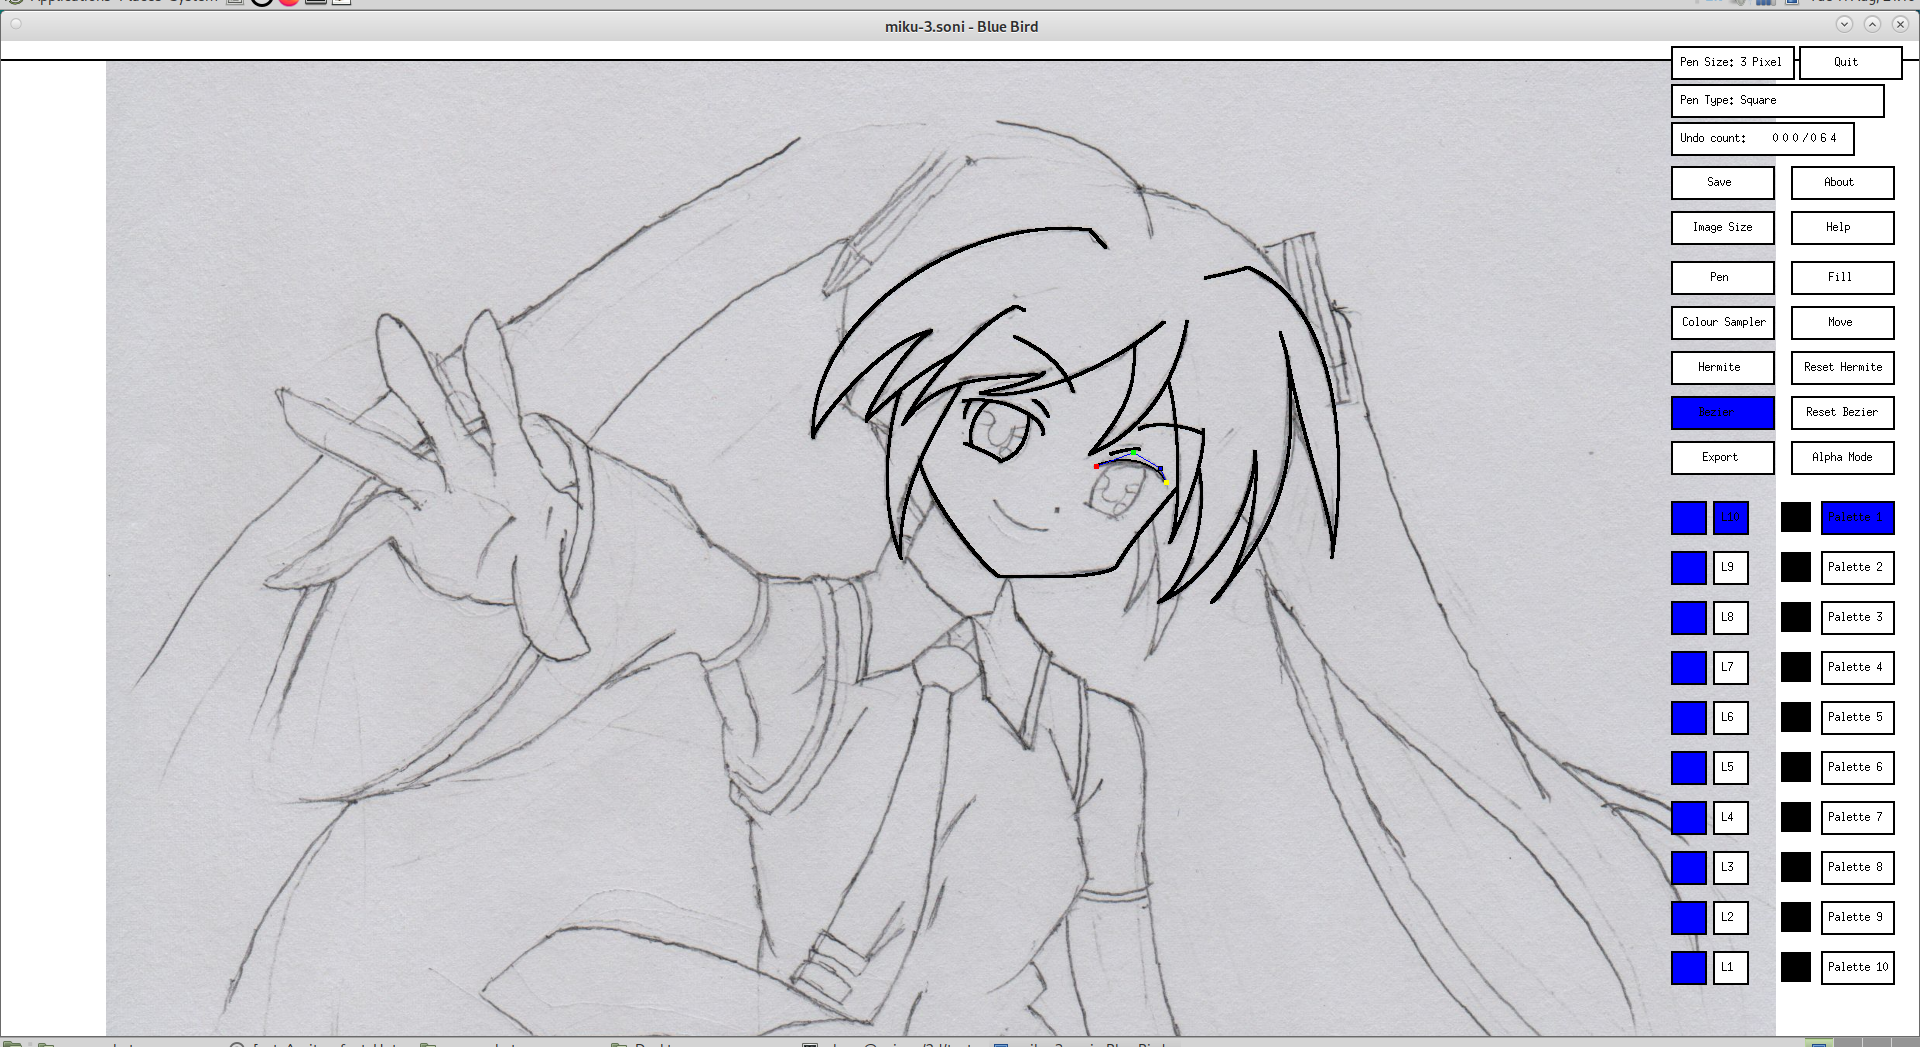
Task: Click the highlighted blue Palette 1 button
Action: (1857, 518)
